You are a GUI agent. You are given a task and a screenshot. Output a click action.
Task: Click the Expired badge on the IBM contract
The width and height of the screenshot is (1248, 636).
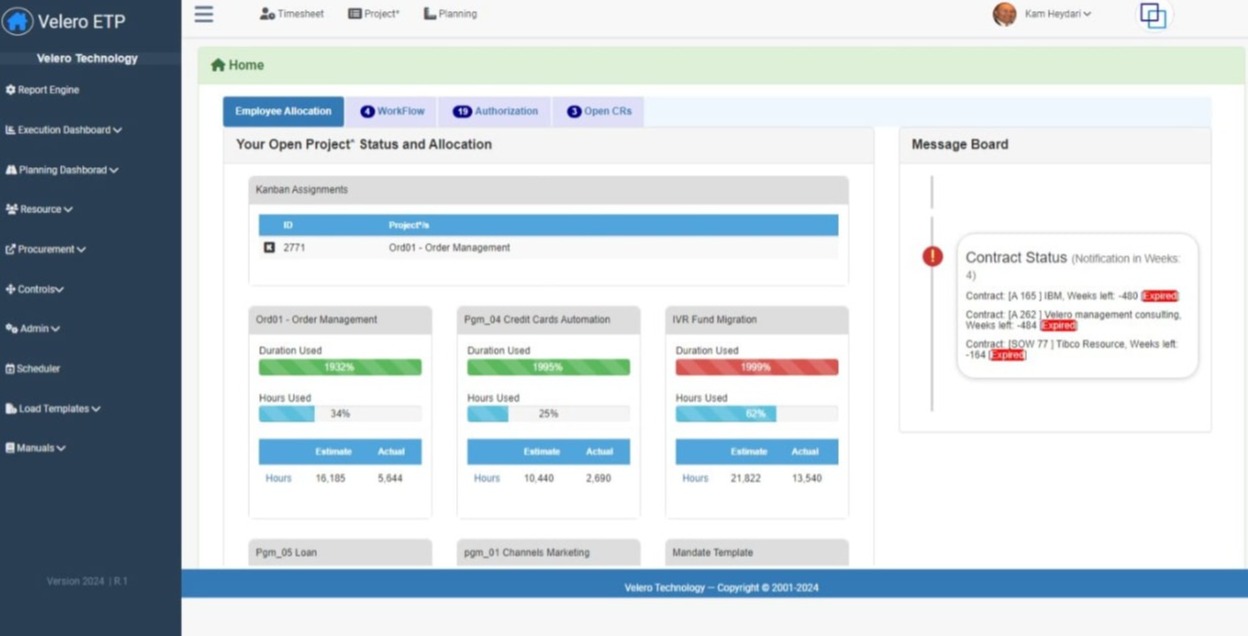click(x=1160, y=296)
